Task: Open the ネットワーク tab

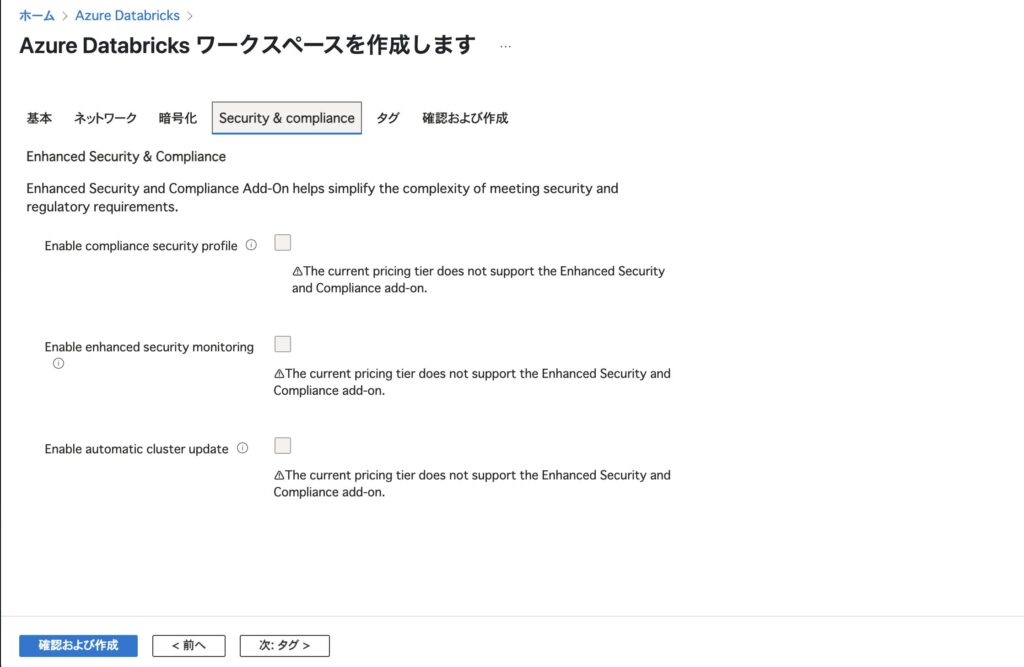Action: click(x=105, y=118)
